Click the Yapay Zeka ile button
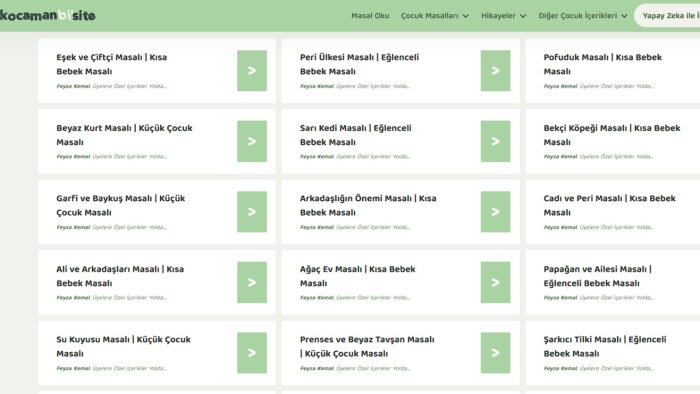Image resolution: width=700 pixels, height=394 pixels. [x=668, y=16]
